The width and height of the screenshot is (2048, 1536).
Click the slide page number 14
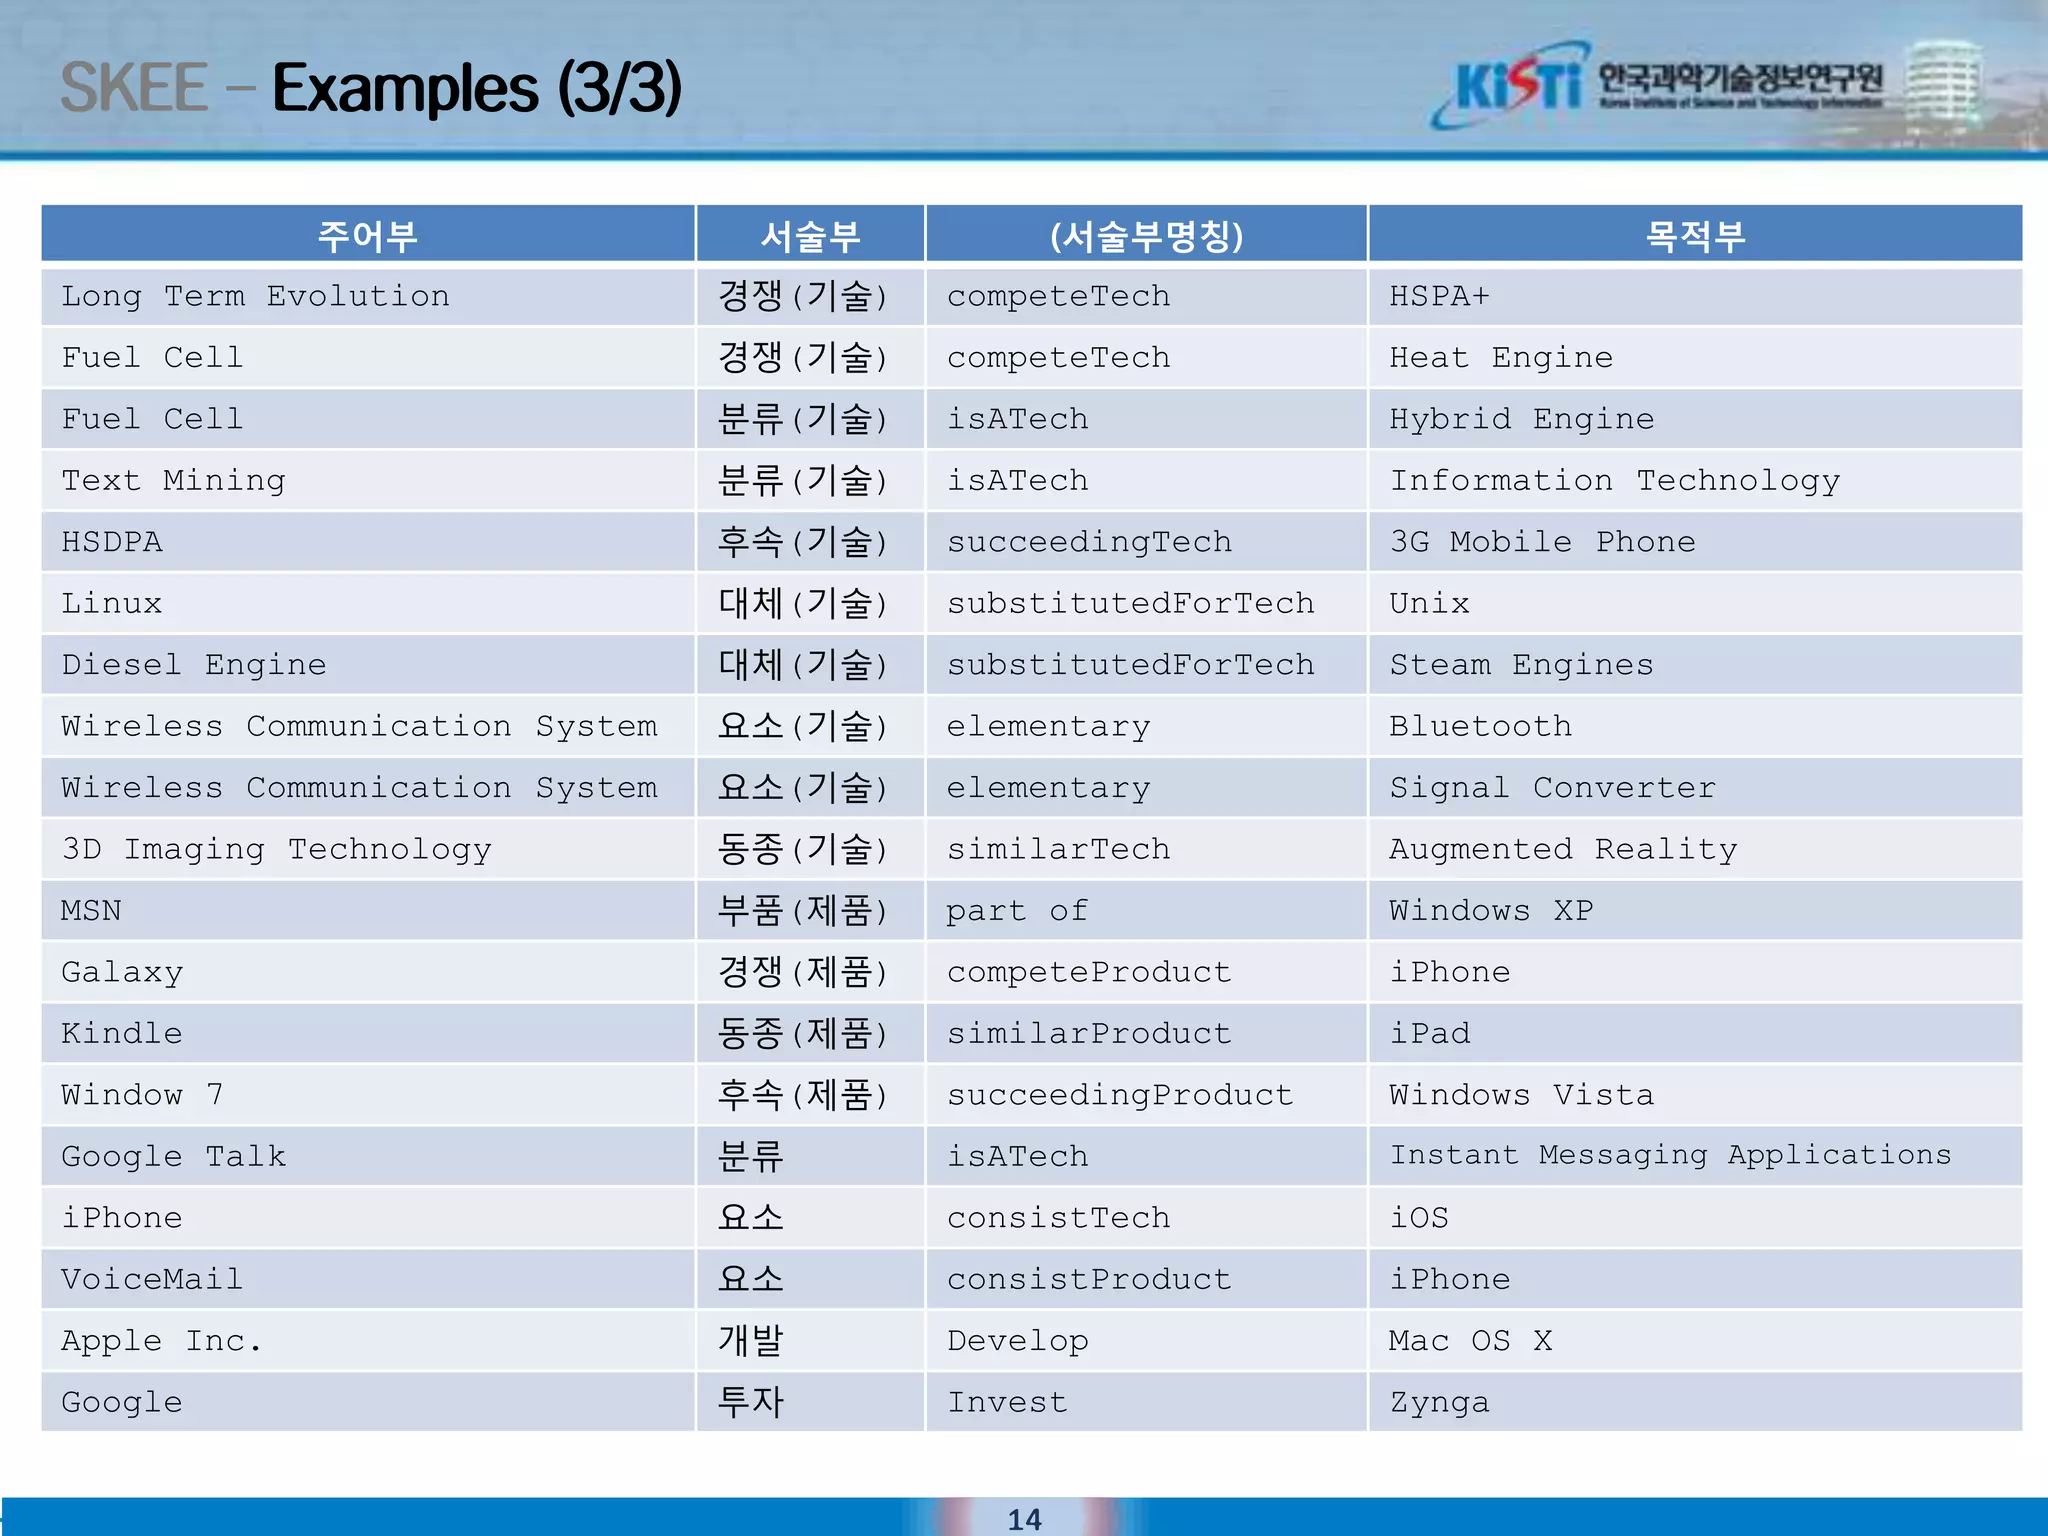(1025, 1519)
